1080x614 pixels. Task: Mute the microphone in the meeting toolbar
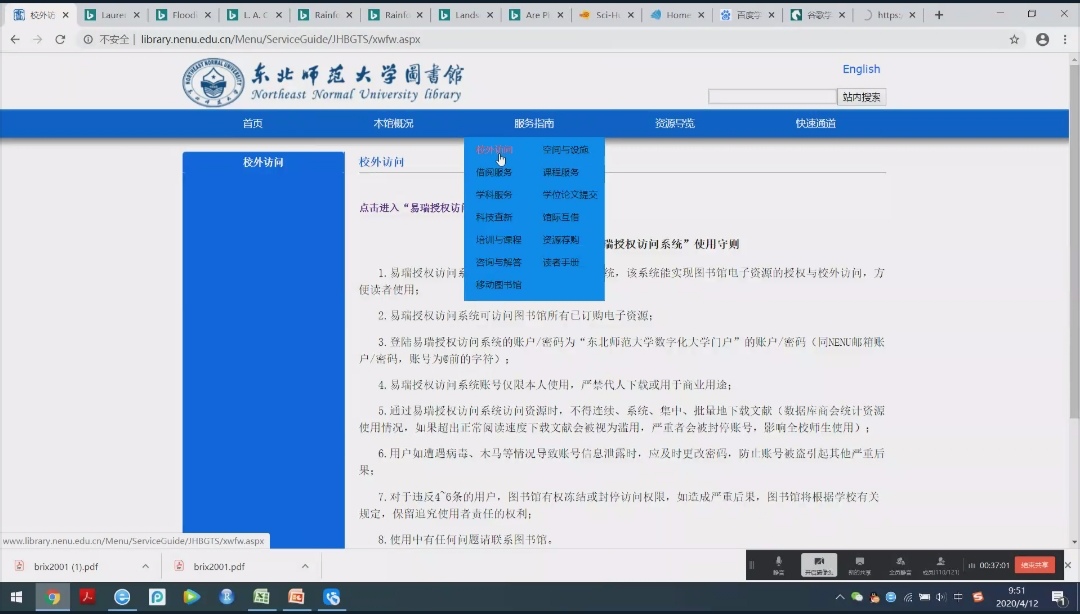click(778, 565)
